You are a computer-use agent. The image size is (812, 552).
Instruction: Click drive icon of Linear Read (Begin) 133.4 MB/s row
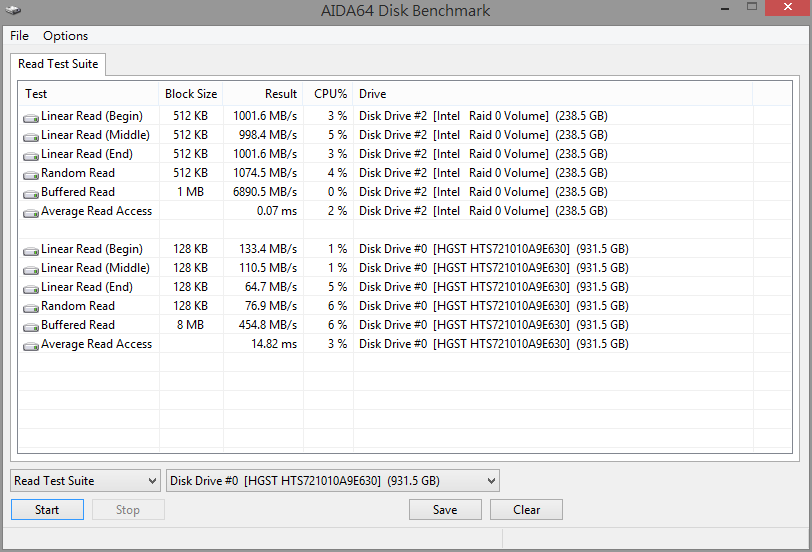point(31,251)
